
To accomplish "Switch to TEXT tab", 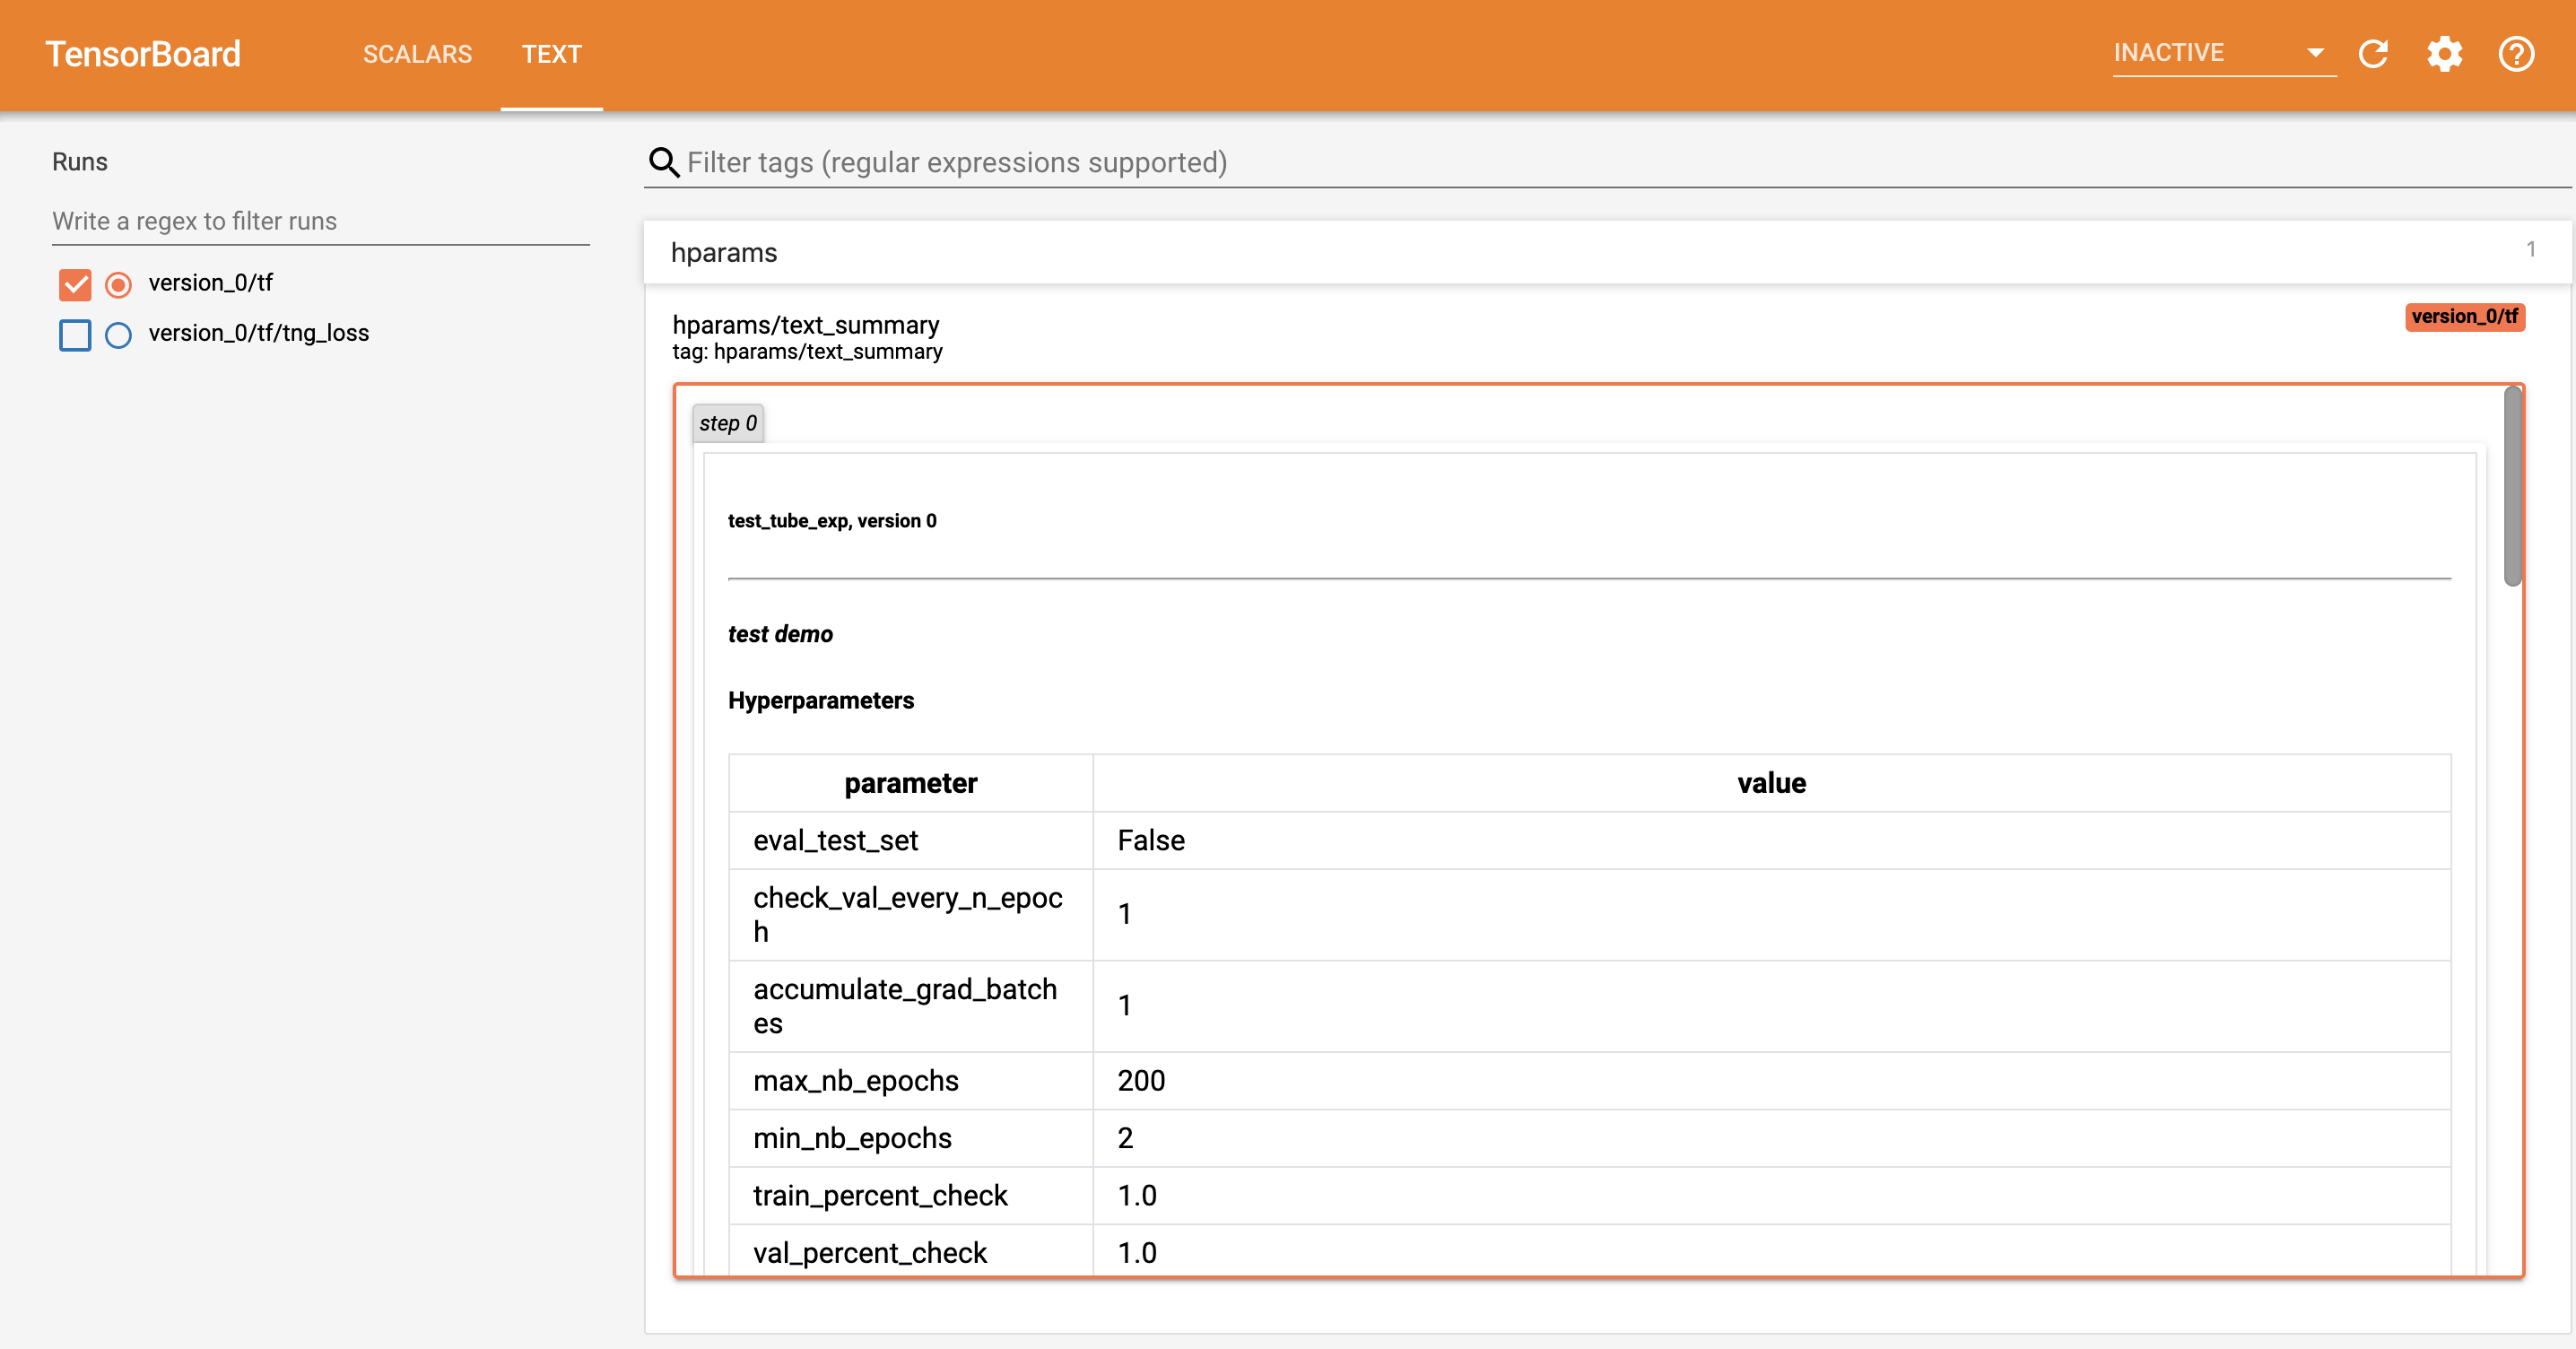I will [549, 55].
